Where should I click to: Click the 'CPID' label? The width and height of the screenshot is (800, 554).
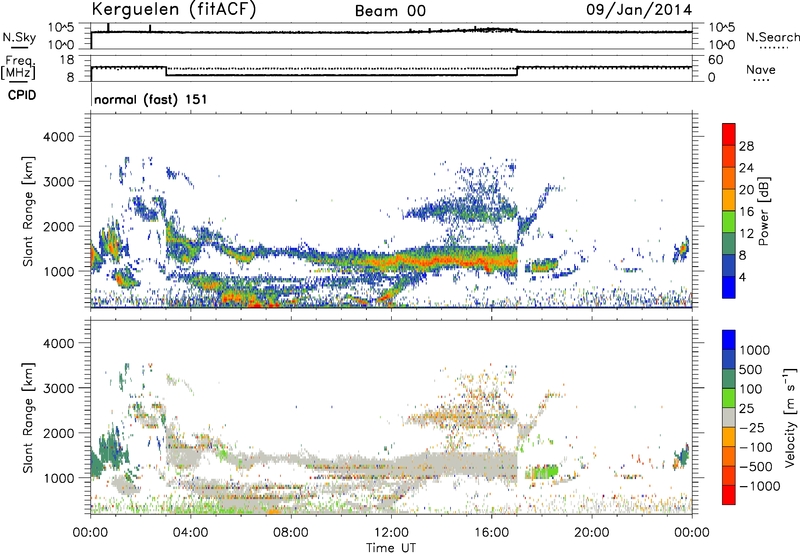tap(22, 95)
